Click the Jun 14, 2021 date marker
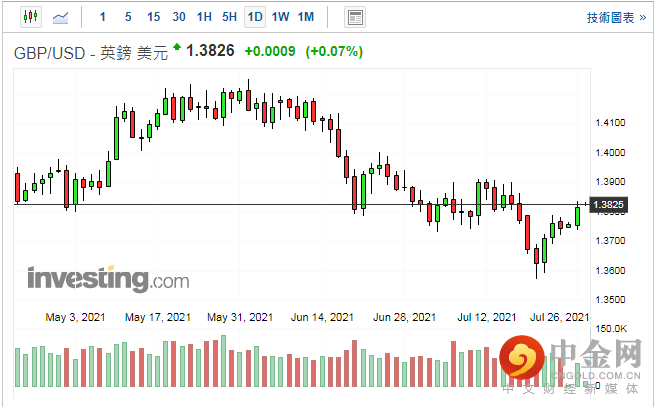The height and width of the screenshot is (407, 656). coord(322,317)
